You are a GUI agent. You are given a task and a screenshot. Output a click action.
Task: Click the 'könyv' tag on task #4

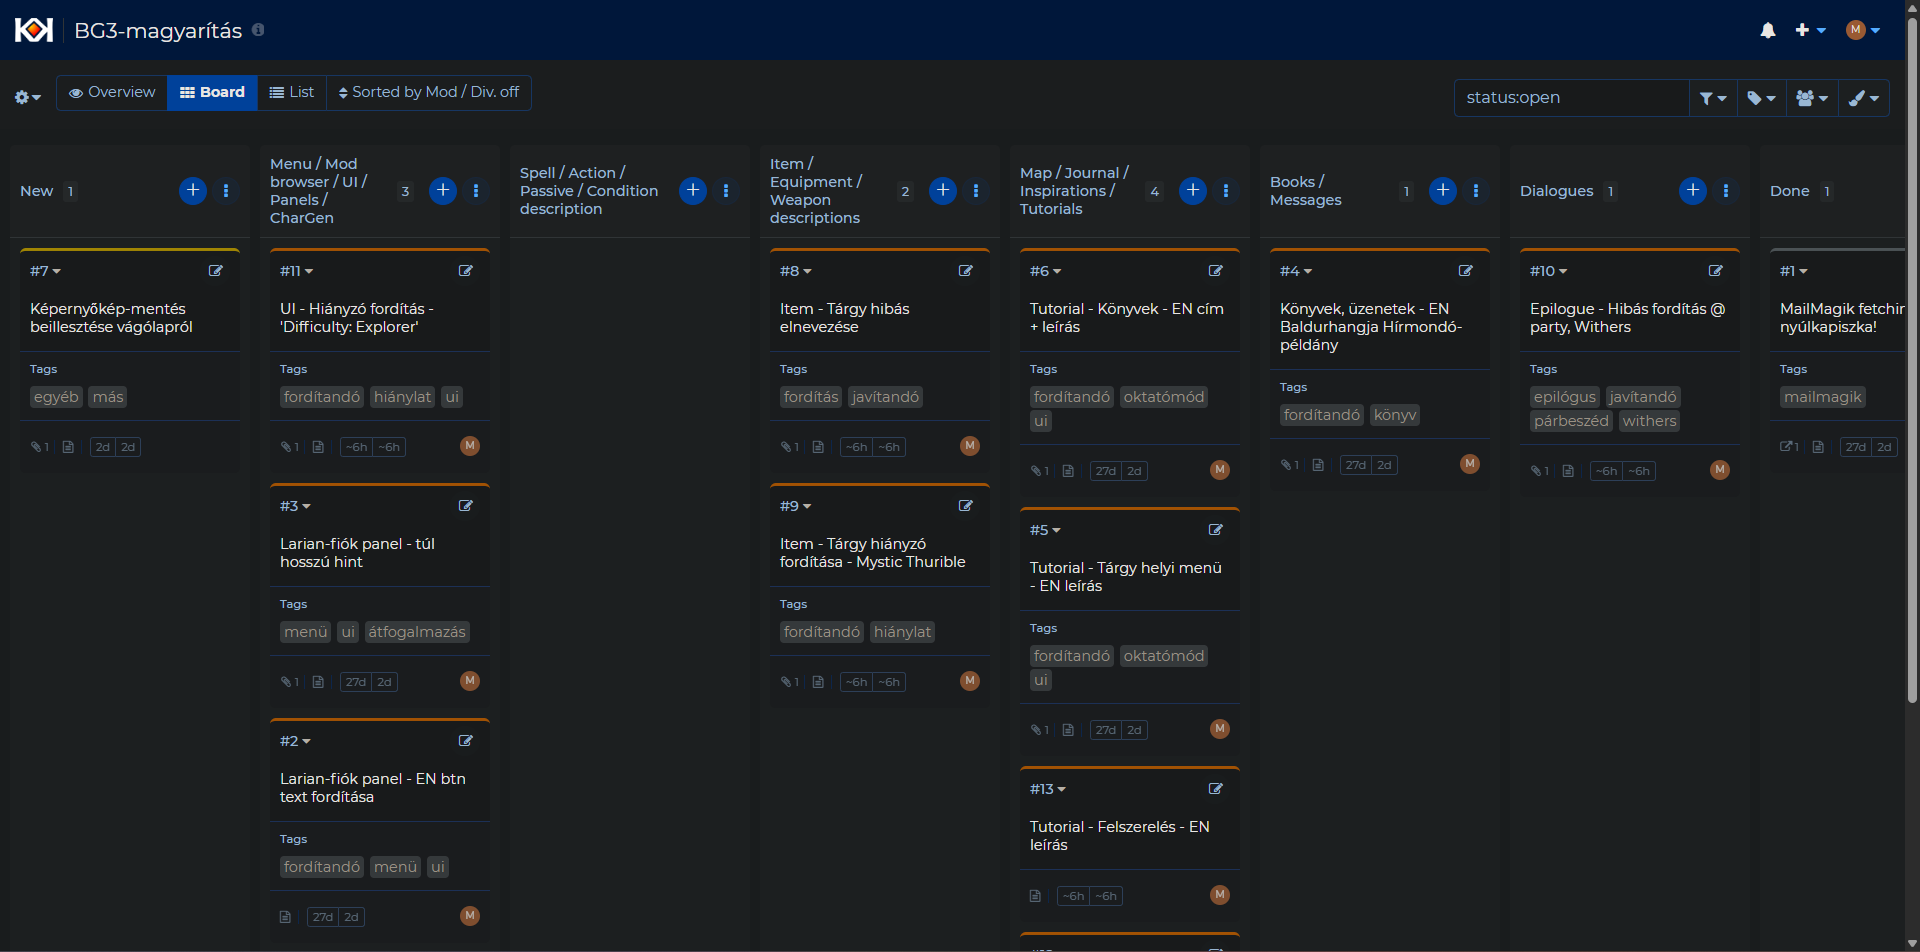(x=1395, y=415)
